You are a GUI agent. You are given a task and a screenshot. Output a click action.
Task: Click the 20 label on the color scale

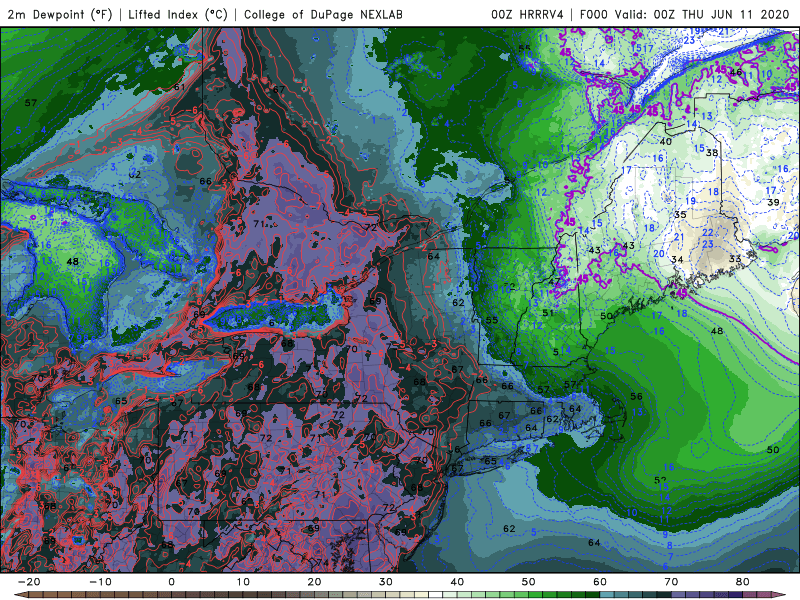314,582
